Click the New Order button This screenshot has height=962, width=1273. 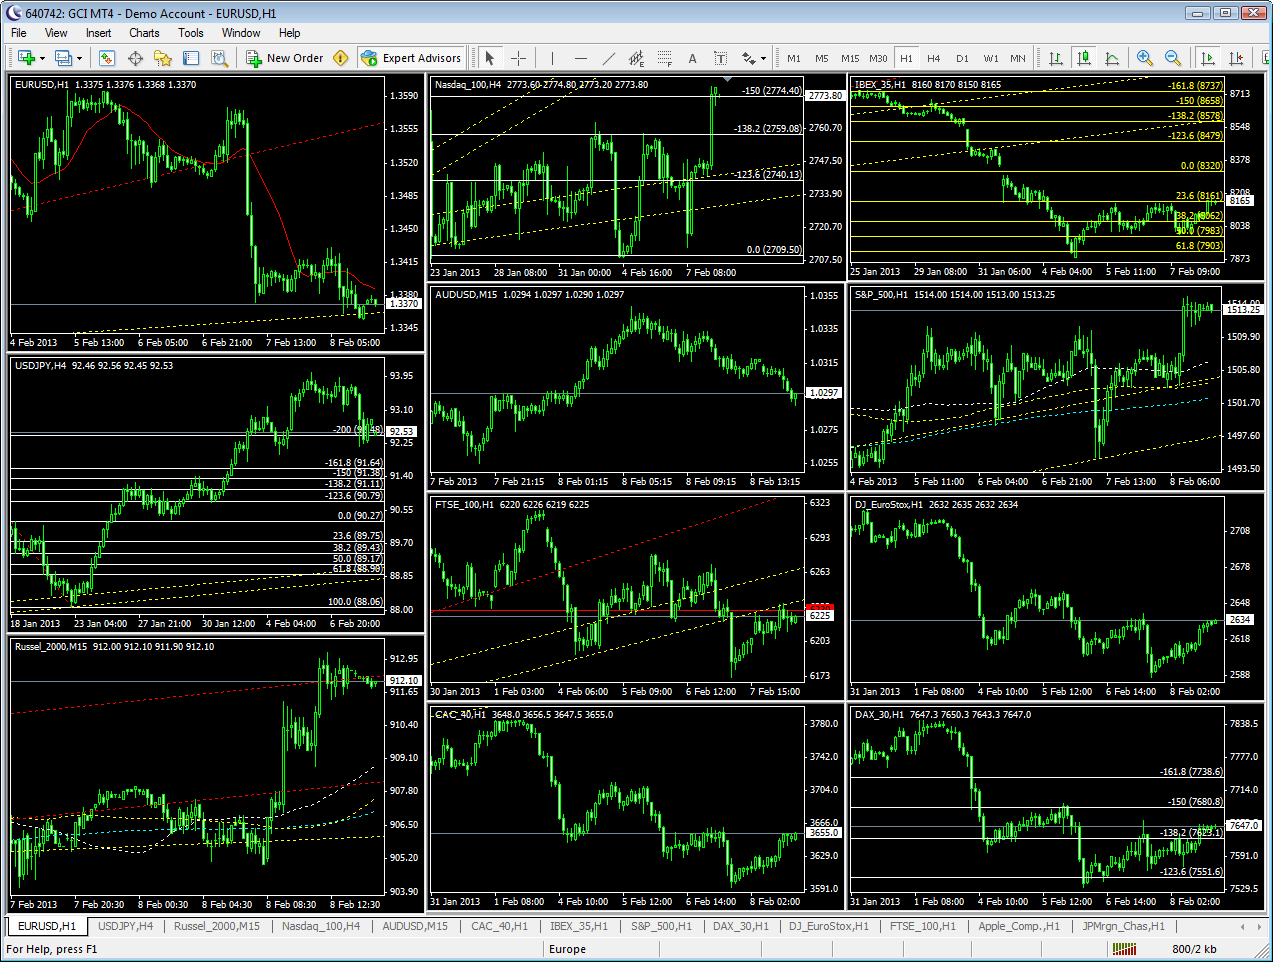285,58
